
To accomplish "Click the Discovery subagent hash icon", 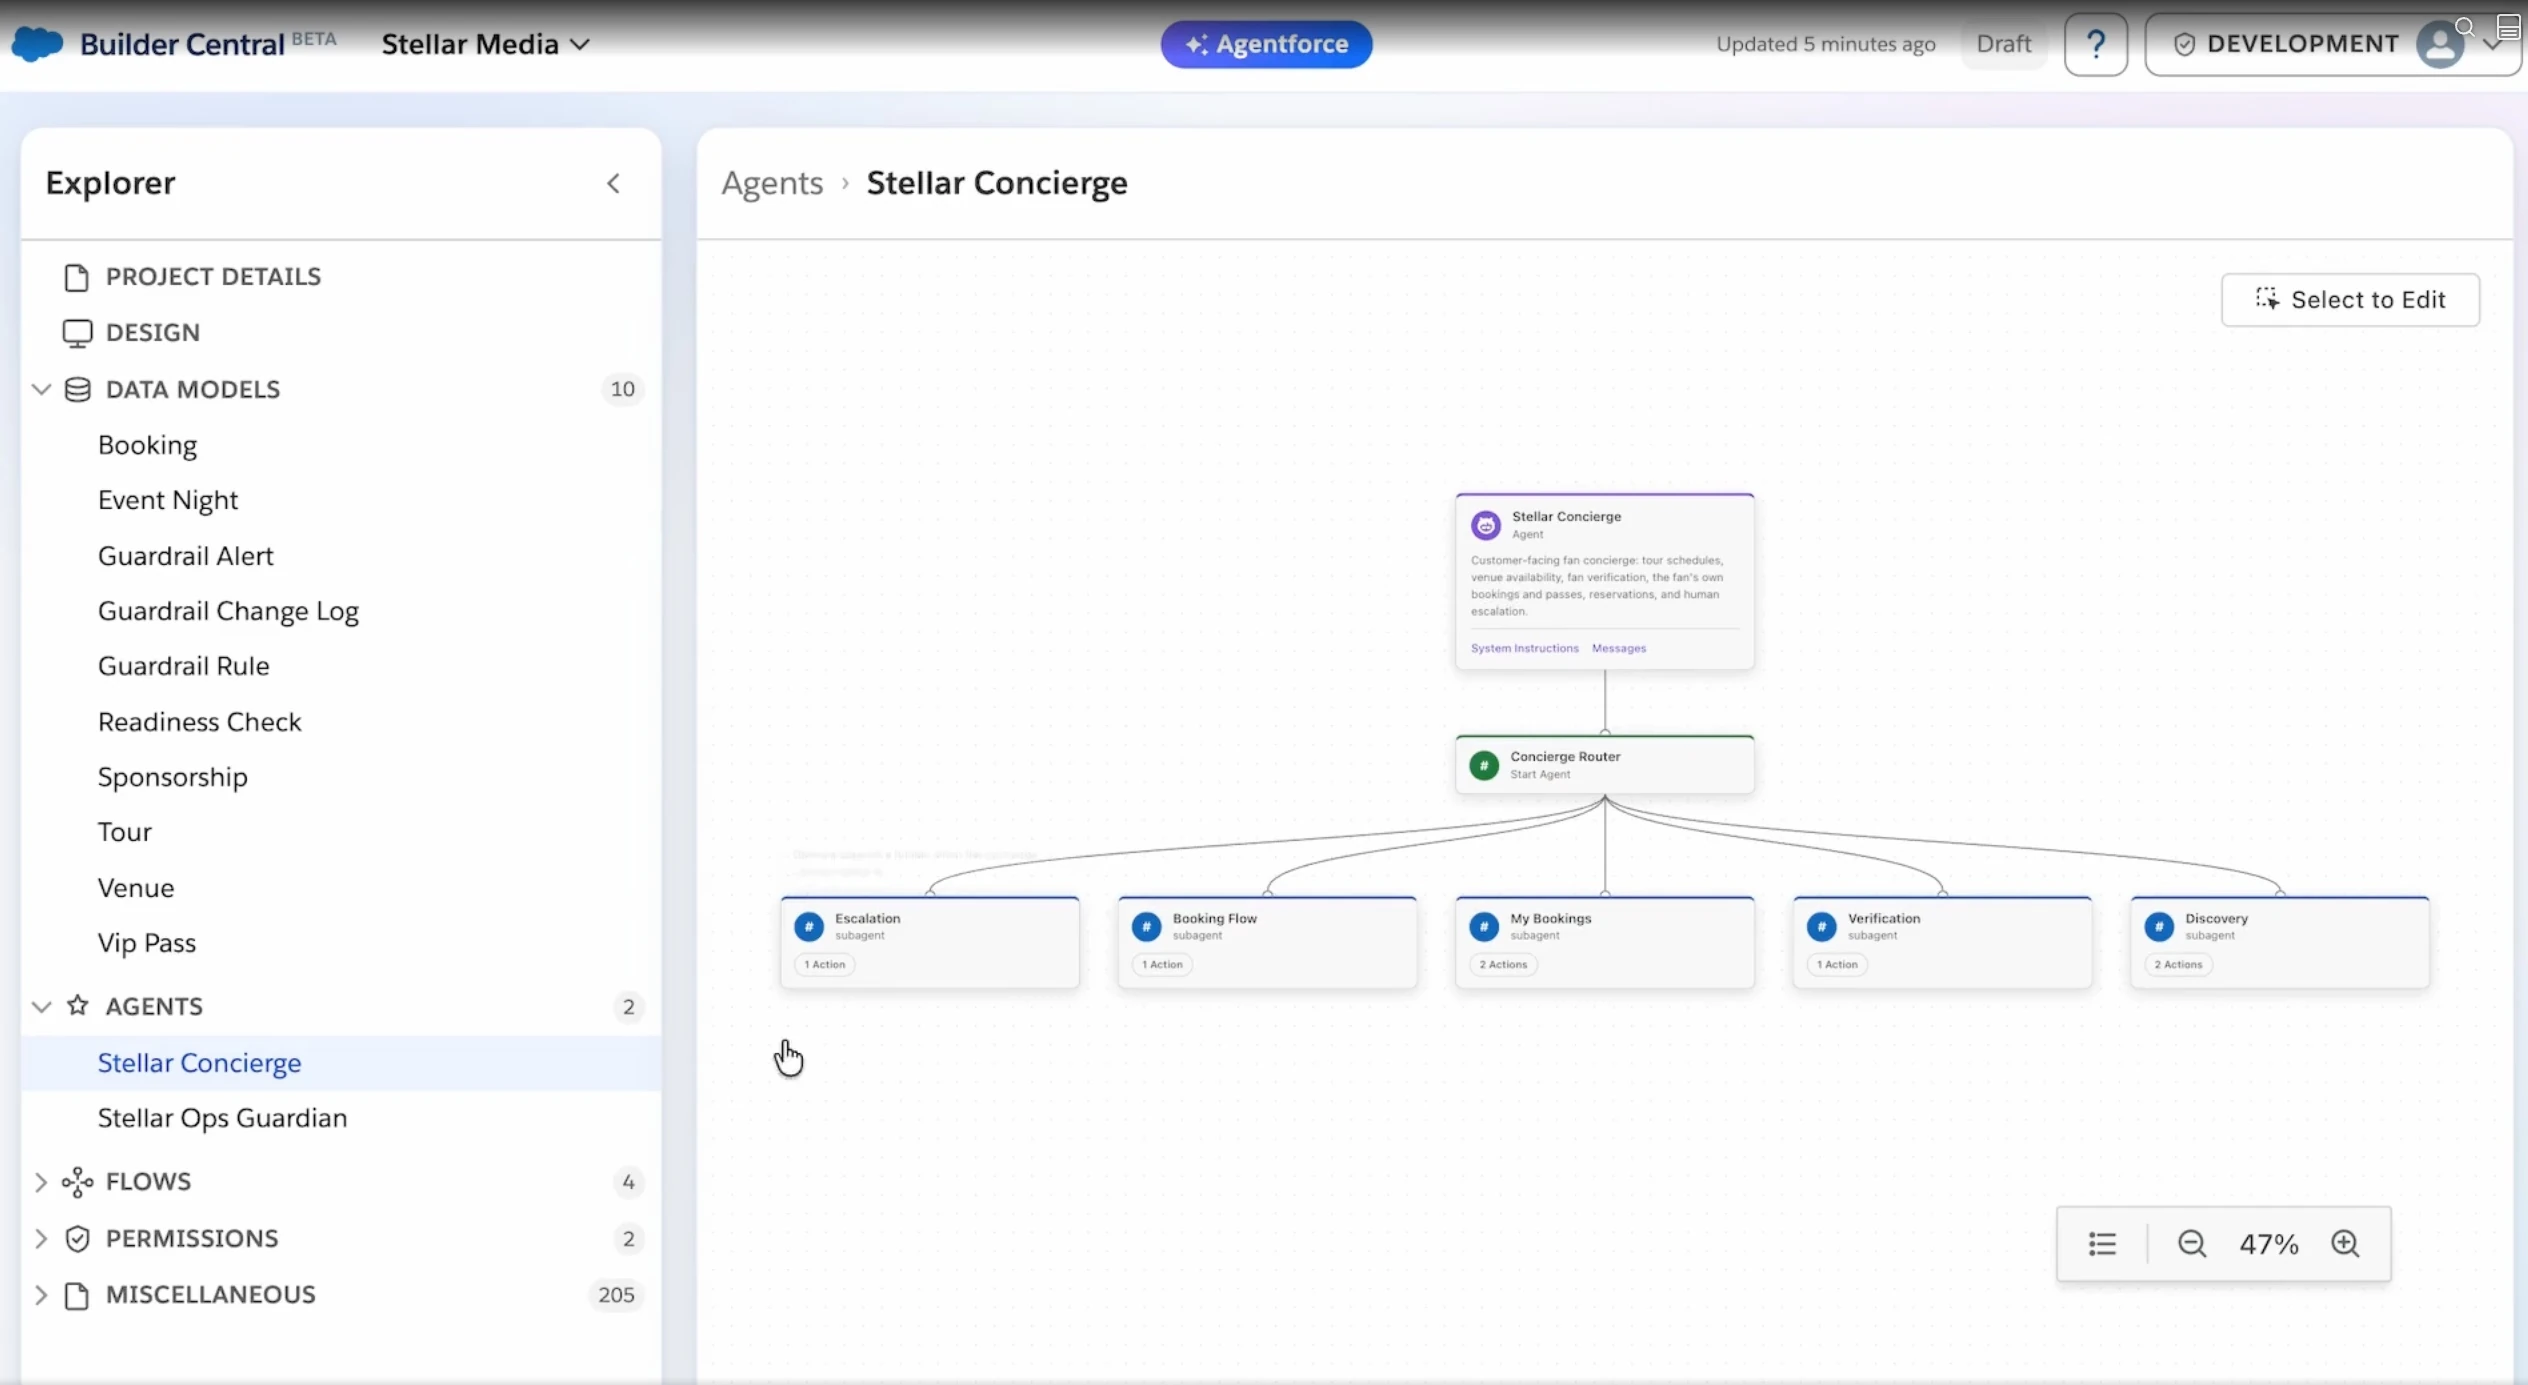I will 2159,926.
